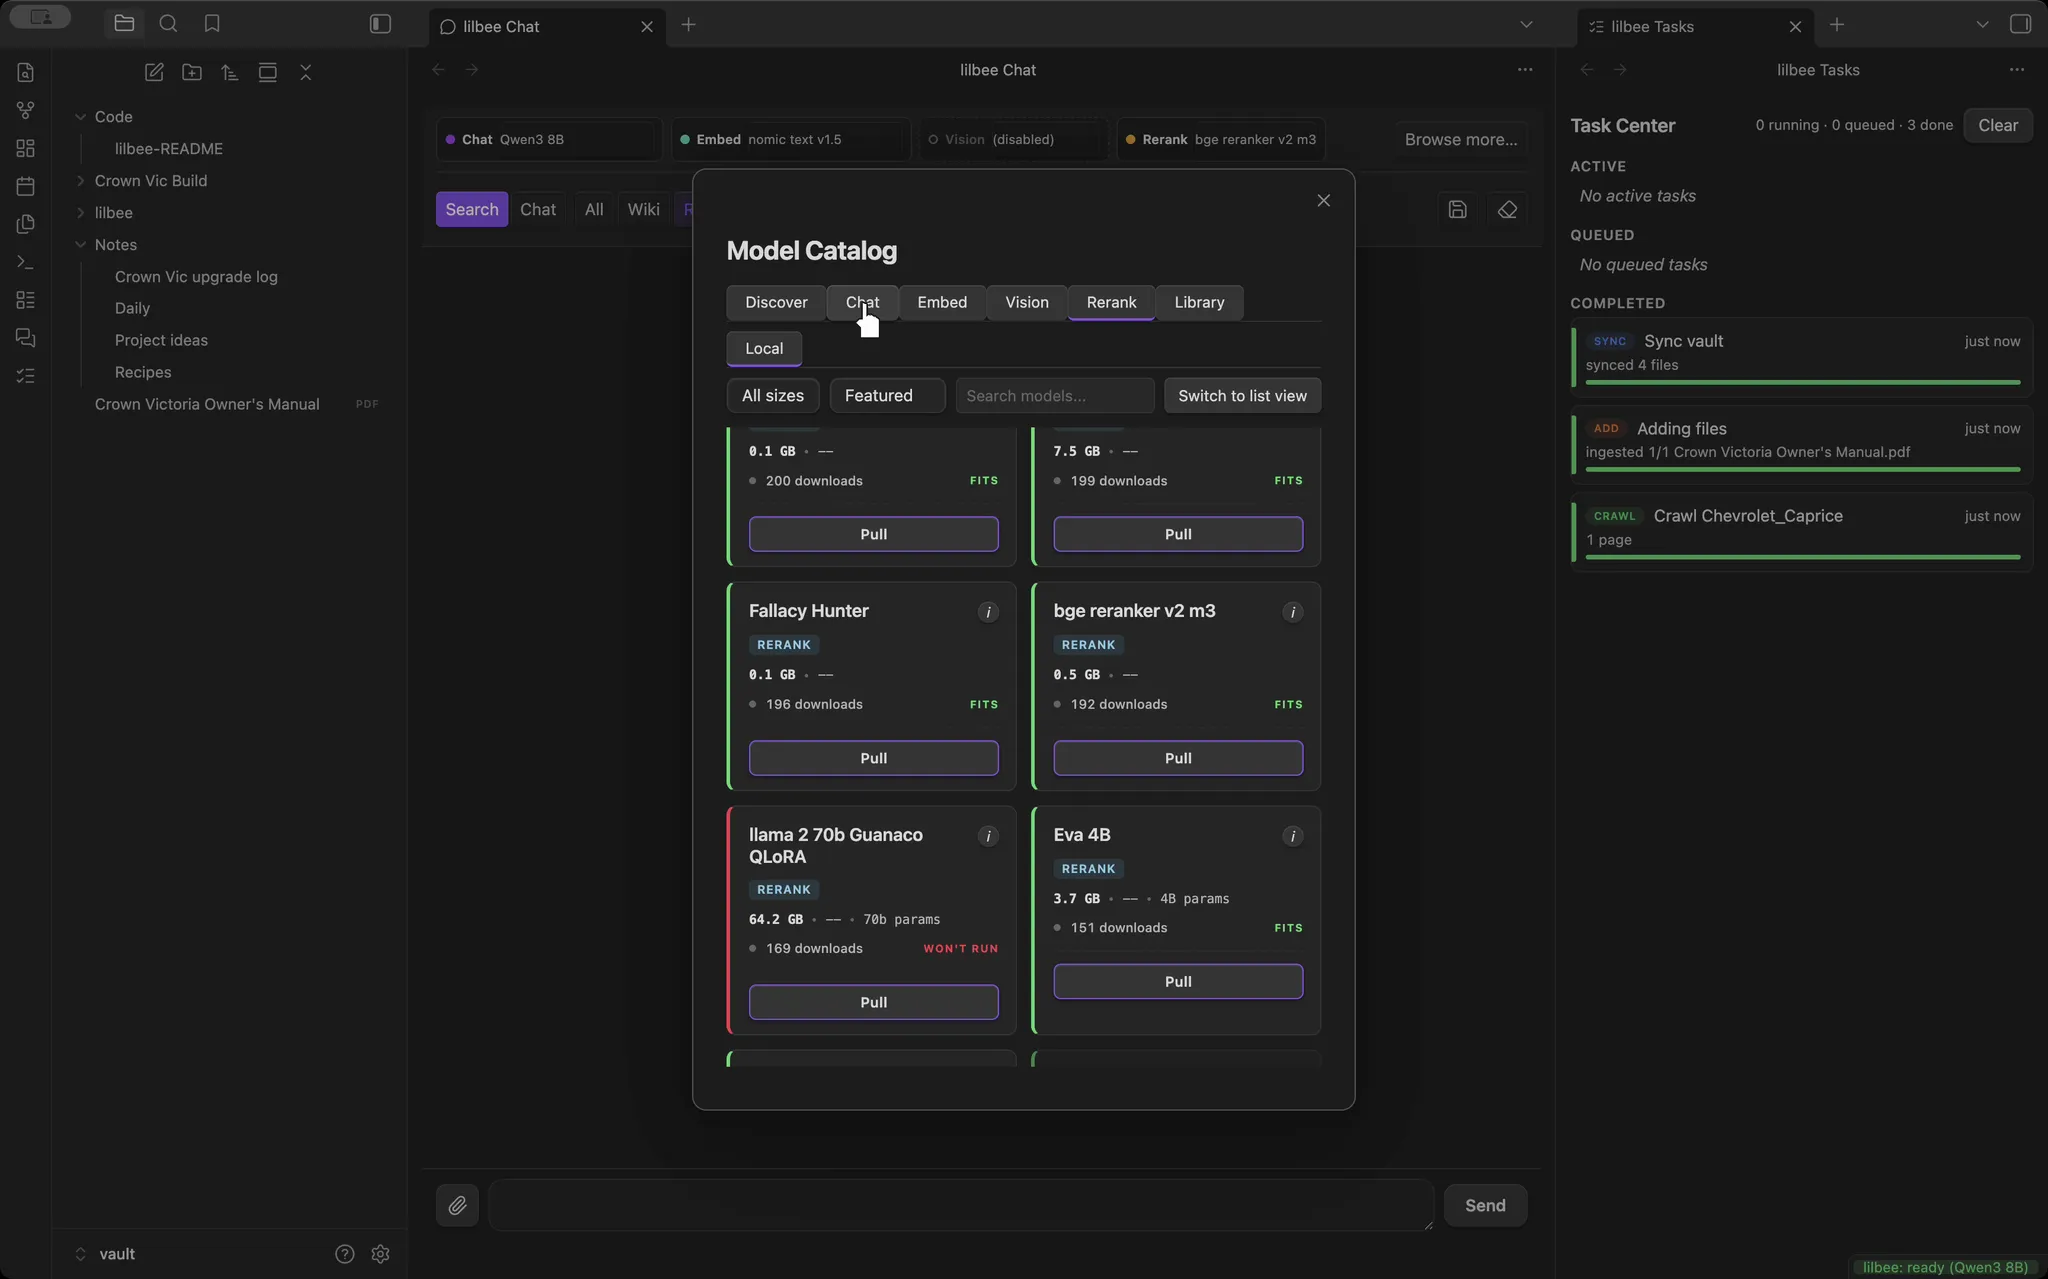Pull the Eva 4B model
Screen dimensions: 2048x1279
1178,981
